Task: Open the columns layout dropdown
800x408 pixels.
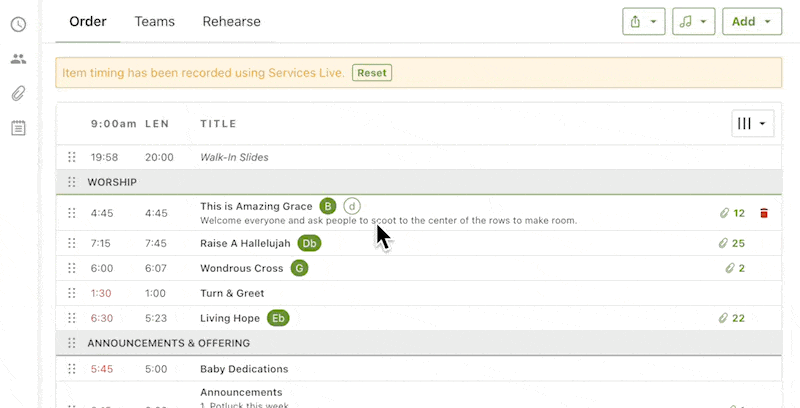Action: 753,123
